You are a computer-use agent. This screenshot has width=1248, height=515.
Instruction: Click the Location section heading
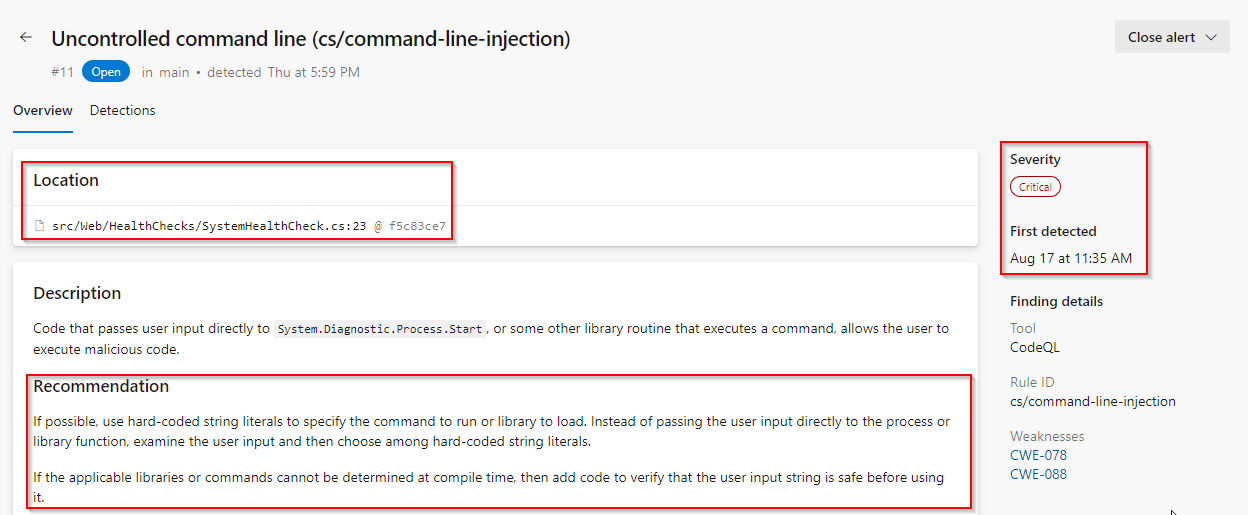point(66,180)
